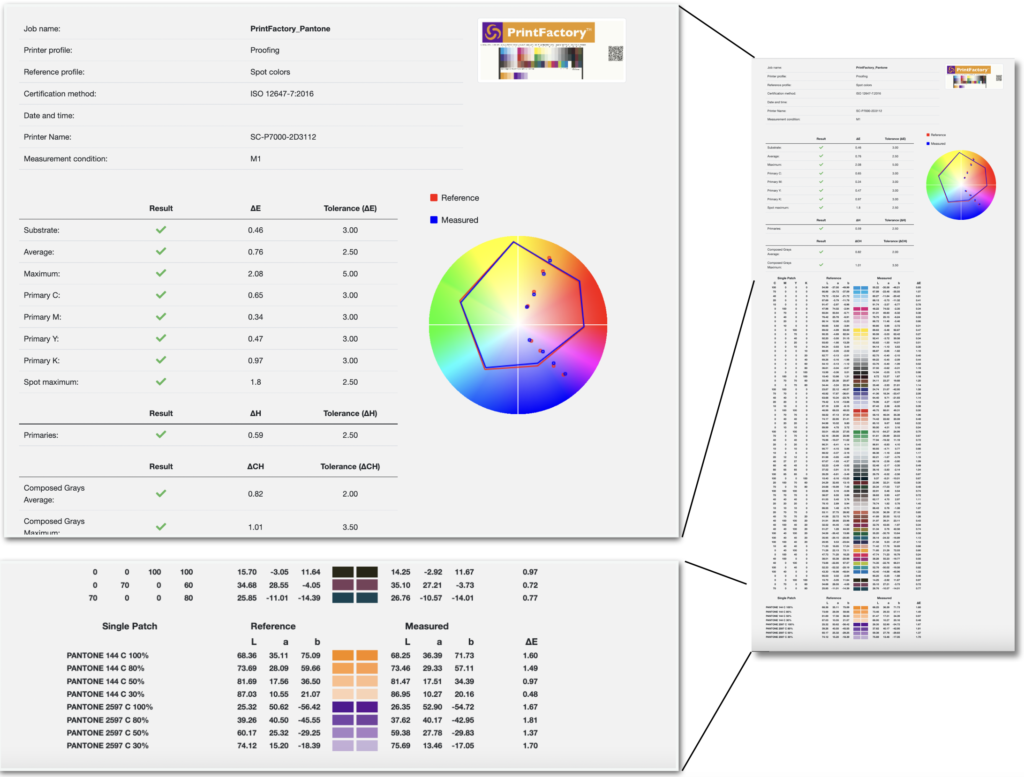Click the PANTONE 144 C 80% row label
The image size is (1024, 777).
click(x=105, y=668)
